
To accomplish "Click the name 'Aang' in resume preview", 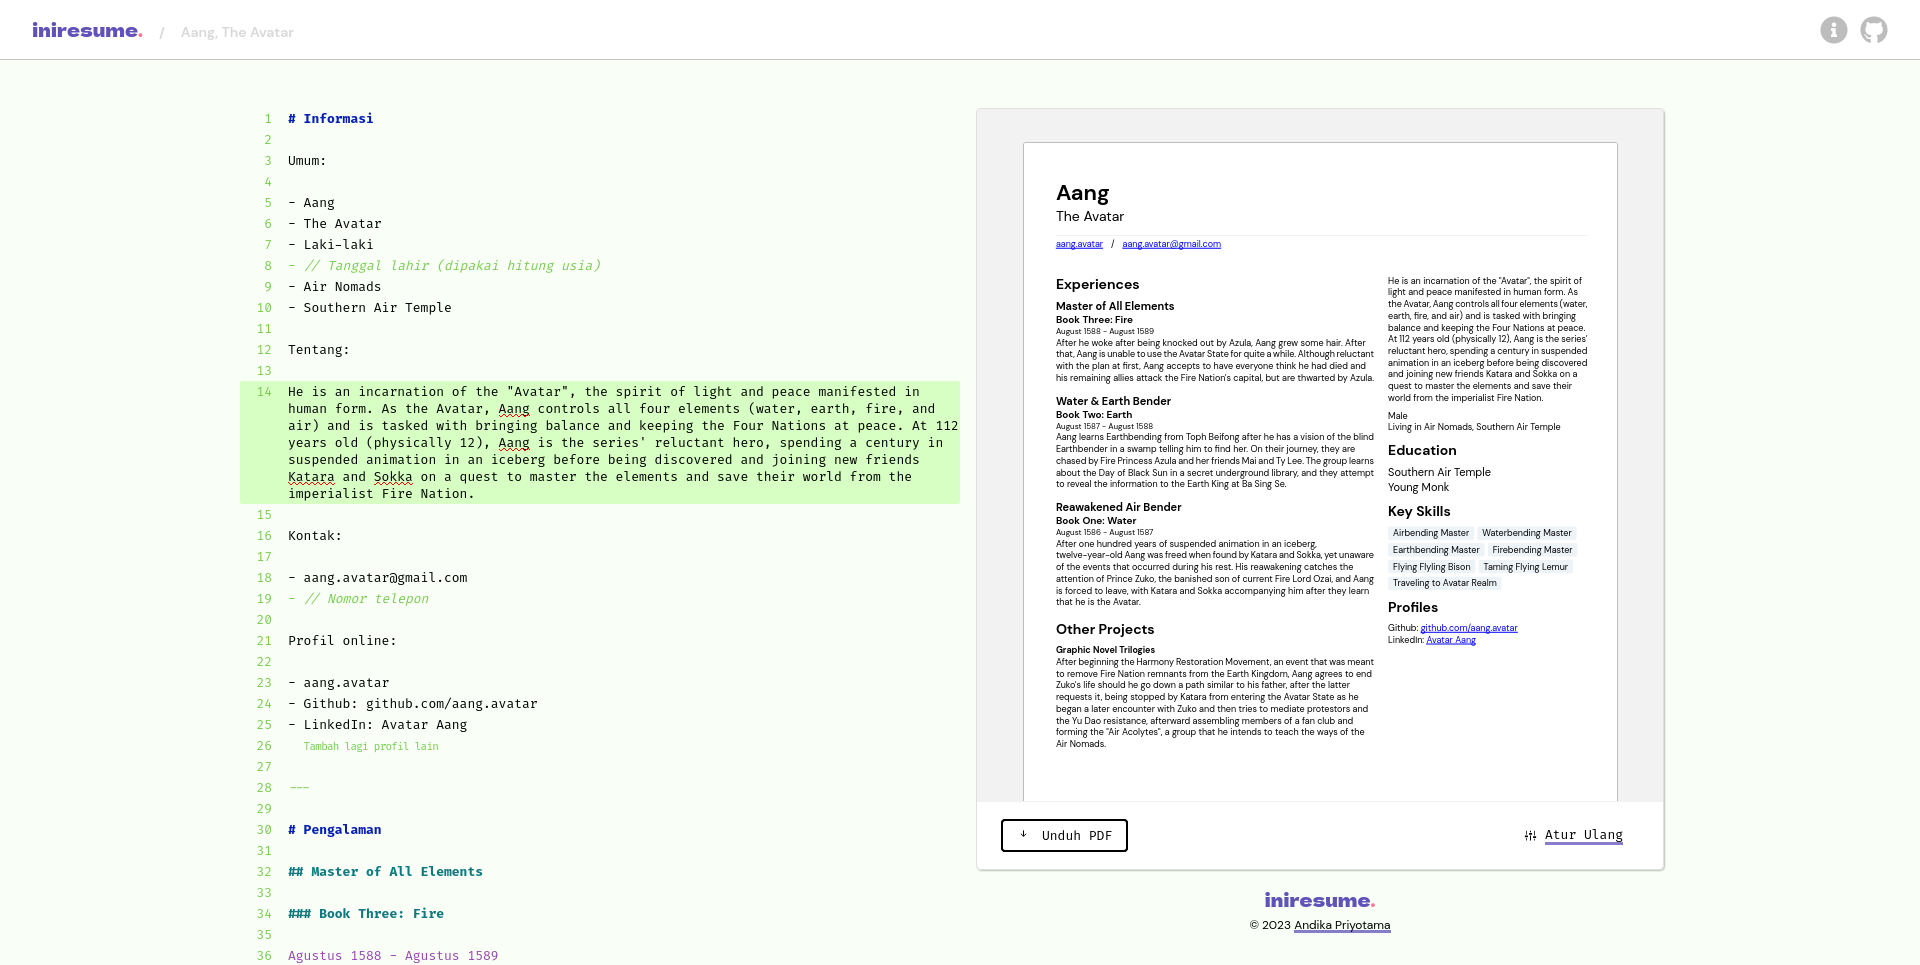I will [1082, 193].
